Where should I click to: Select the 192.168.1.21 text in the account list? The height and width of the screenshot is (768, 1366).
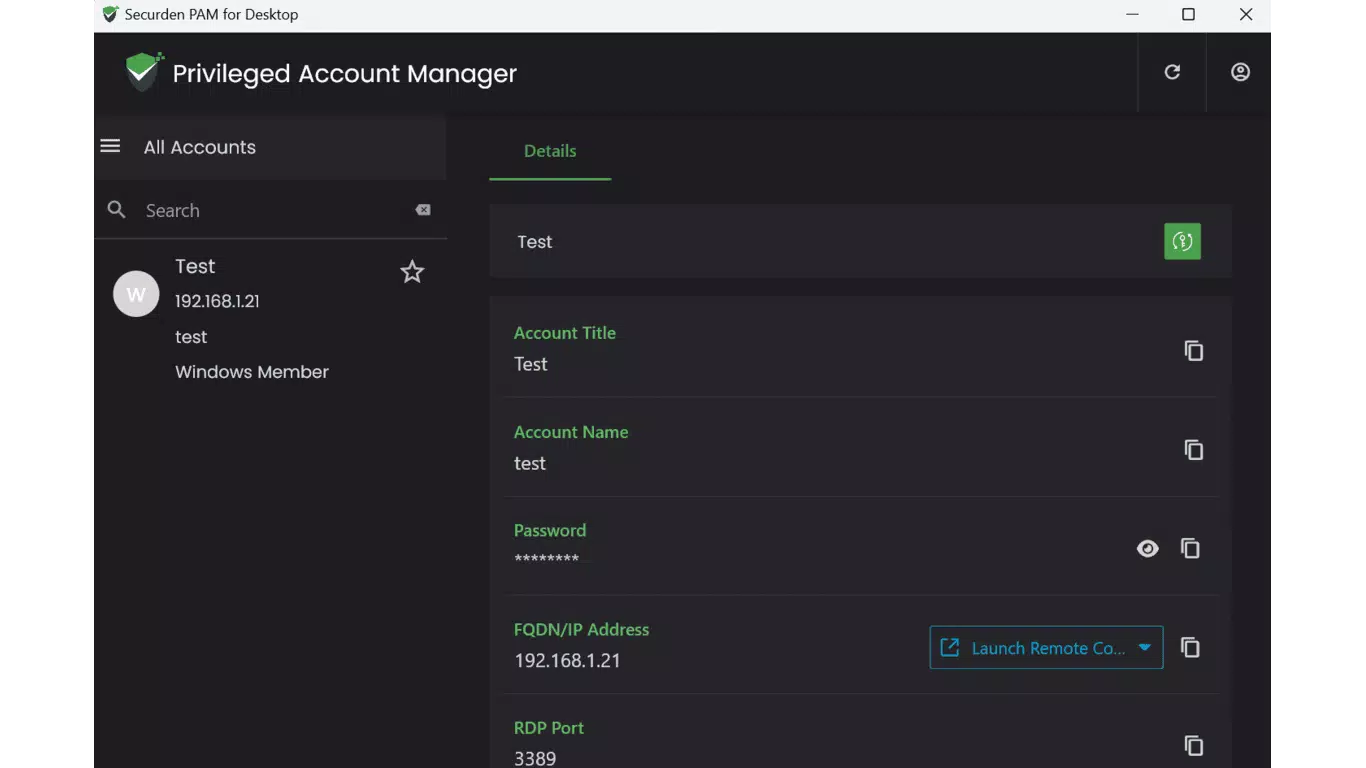tap(217, 301)
